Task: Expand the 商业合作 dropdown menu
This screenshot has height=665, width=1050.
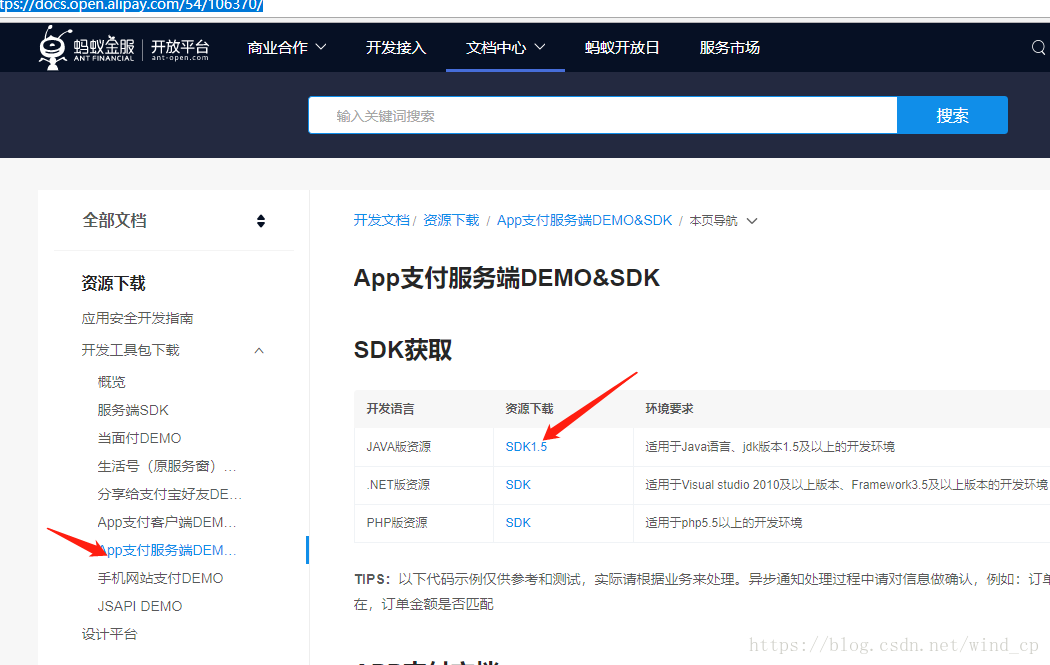Action: coord(287,48)
